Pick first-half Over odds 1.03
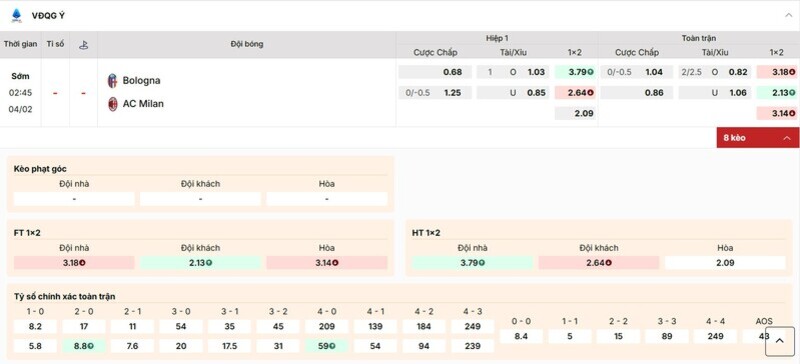 click(x=513, y=72)
